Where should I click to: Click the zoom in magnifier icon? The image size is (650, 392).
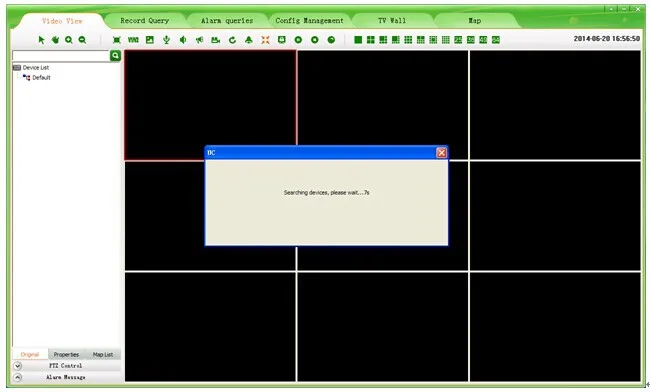[x=69, y=40]
